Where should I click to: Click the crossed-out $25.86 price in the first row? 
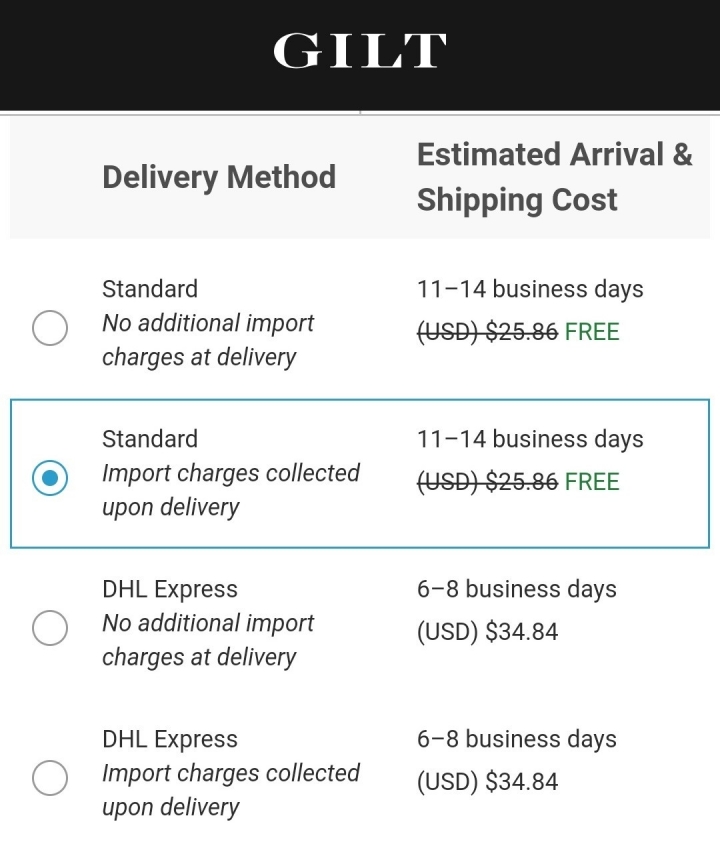487,332
